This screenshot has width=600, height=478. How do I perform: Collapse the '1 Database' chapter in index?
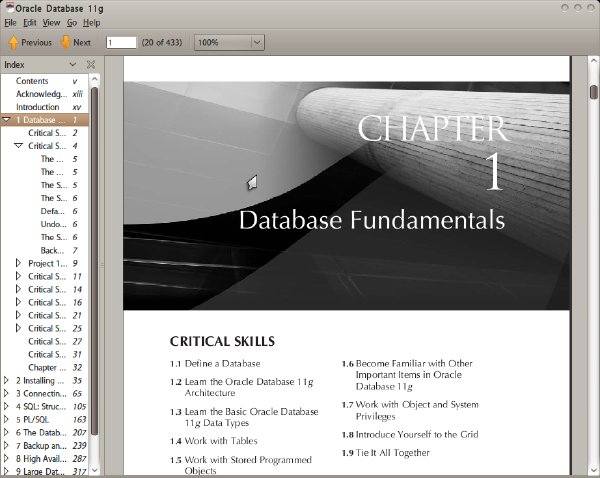click(x=6, y=120)
